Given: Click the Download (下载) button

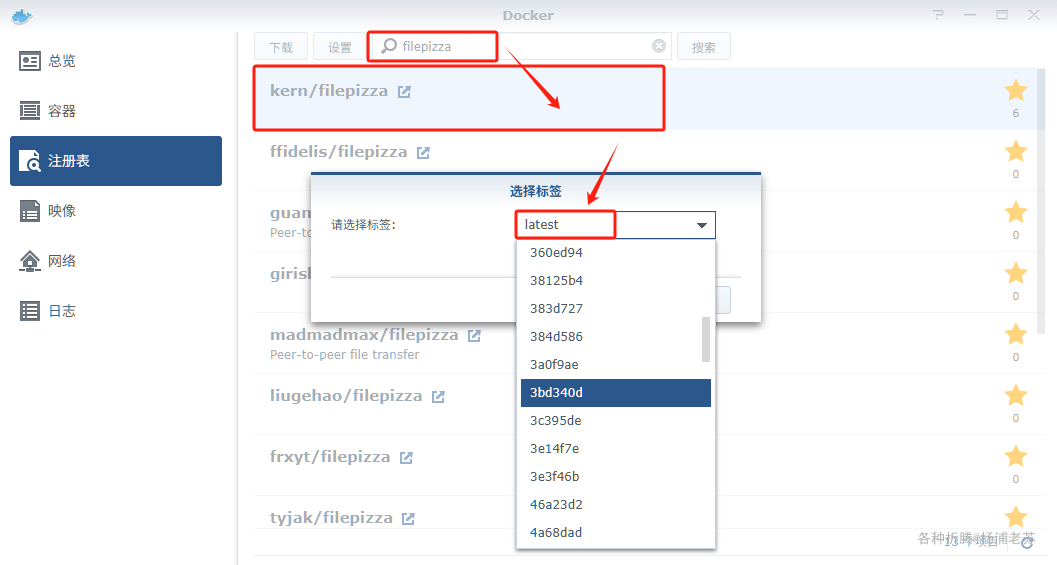Looking at the screenshot, I should click(x=281, y=47).
